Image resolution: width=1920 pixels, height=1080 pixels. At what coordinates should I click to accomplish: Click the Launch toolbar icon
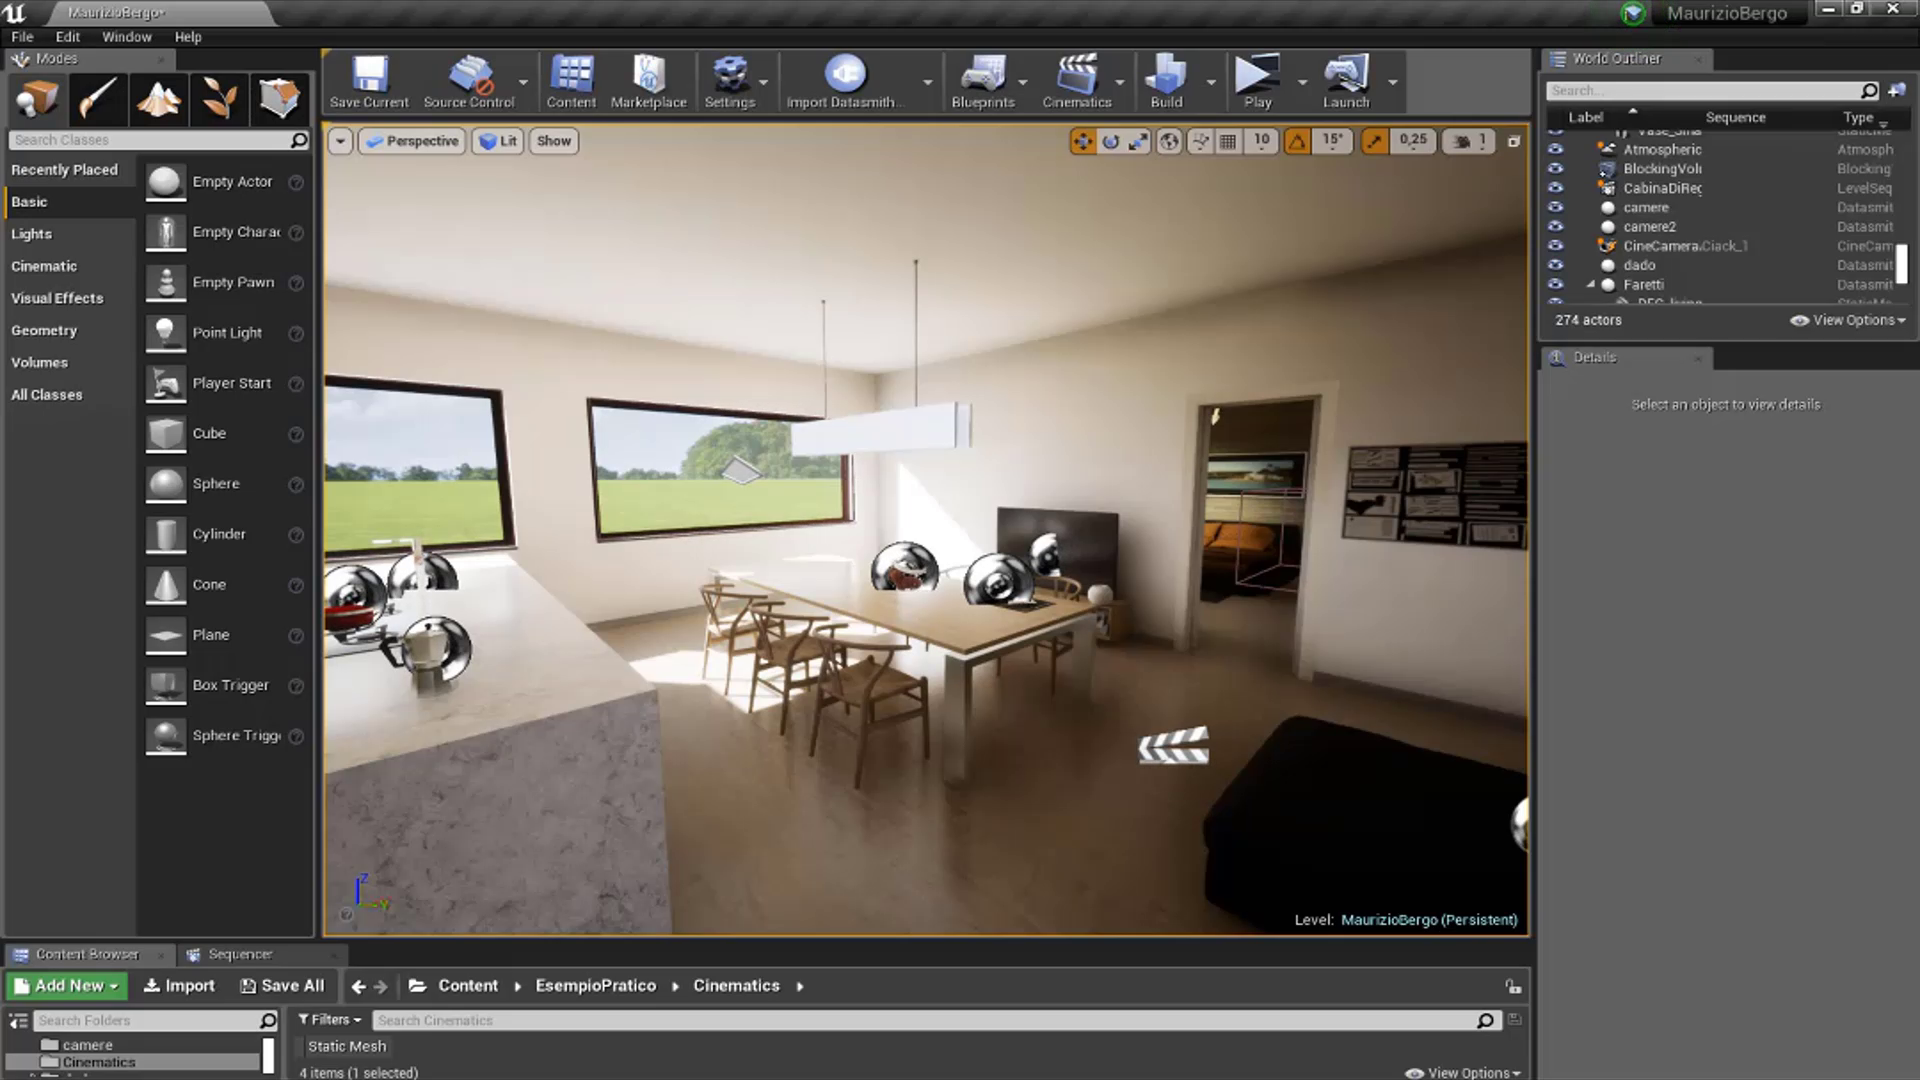[x=1346, y=81]
